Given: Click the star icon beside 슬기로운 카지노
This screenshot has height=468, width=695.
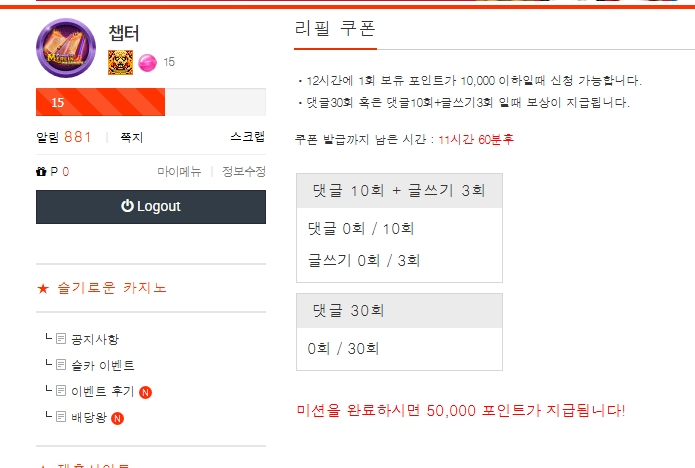Looking at the screenshot, I should [x=42, y=288].
